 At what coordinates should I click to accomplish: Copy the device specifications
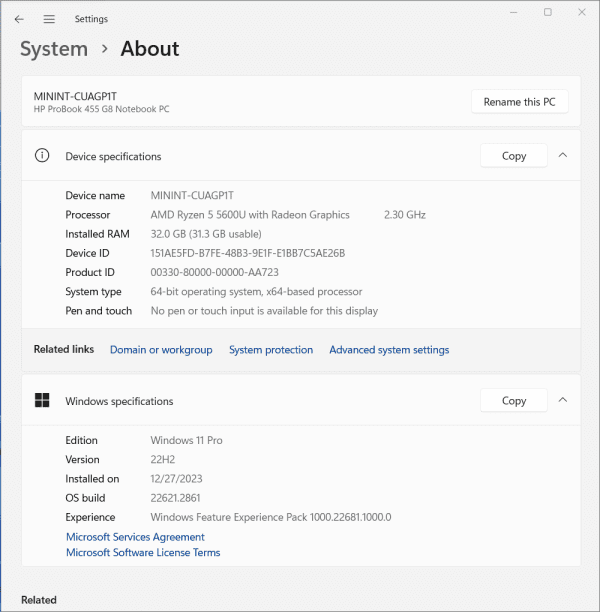pyautogui.click(x=514, y=156)
